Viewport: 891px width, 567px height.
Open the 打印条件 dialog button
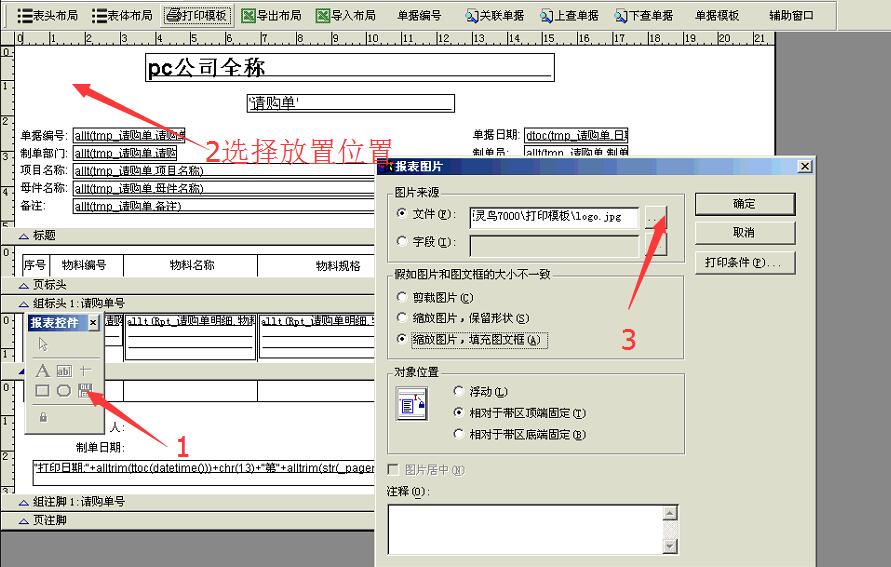tap(744, 262)
